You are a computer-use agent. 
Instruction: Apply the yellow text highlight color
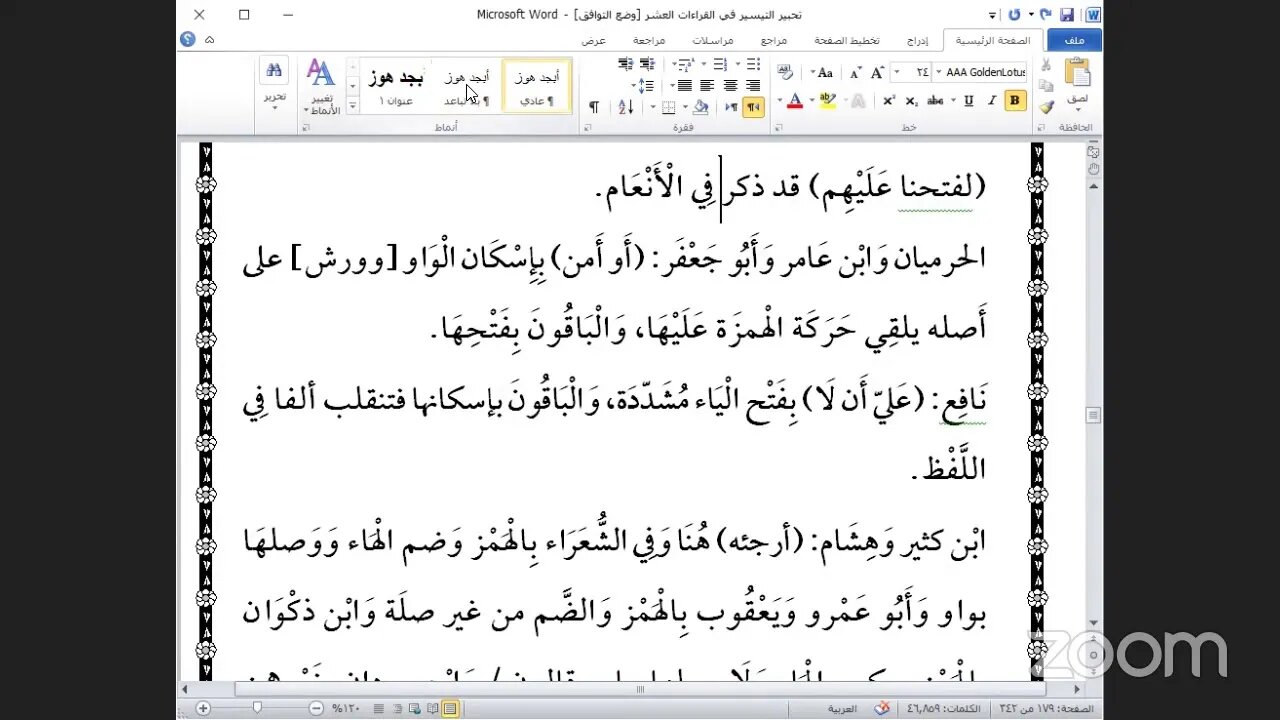click(x=828, y=100)
